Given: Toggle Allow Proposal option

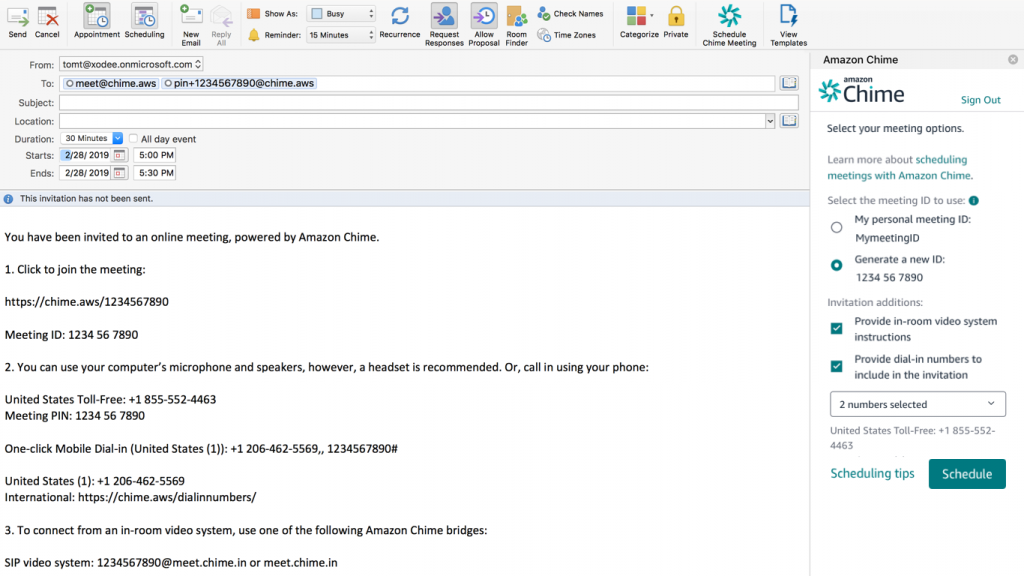Looking at the screenshot, I should (x=484, y=25).
